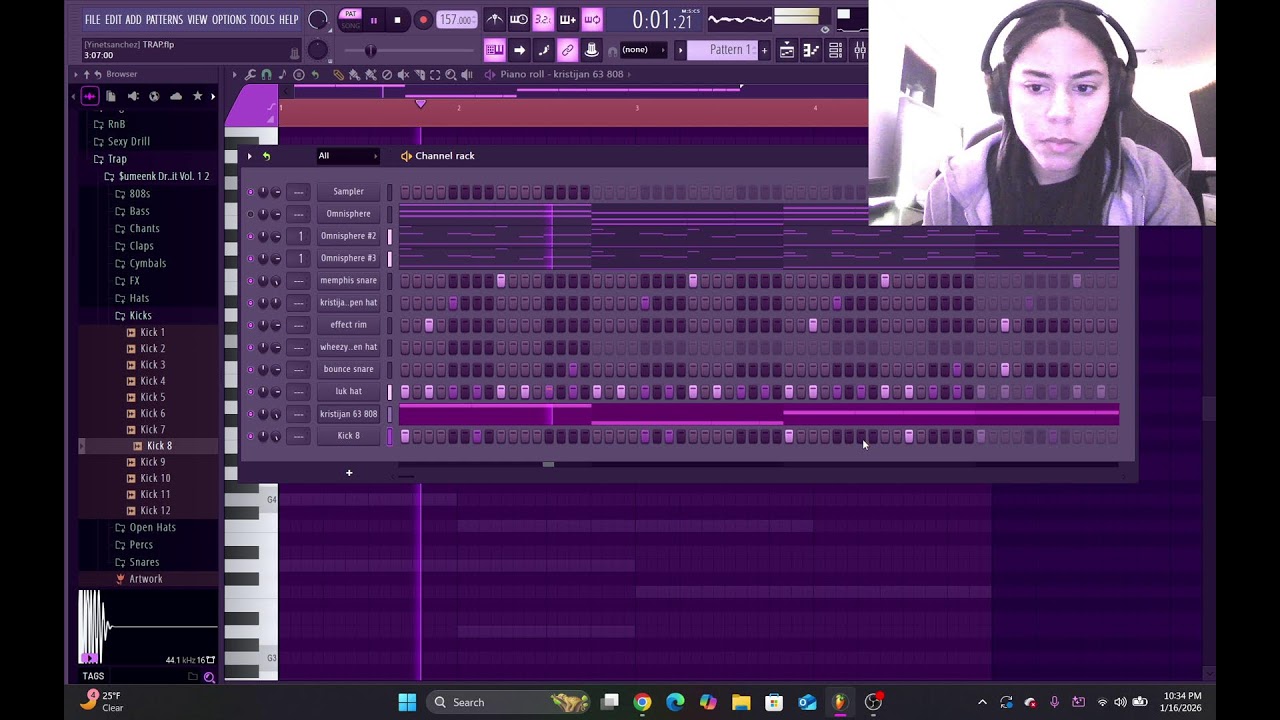Open the ADD menu
The height and width of the screenshot is (720, 1280).
tap(133, 20)
